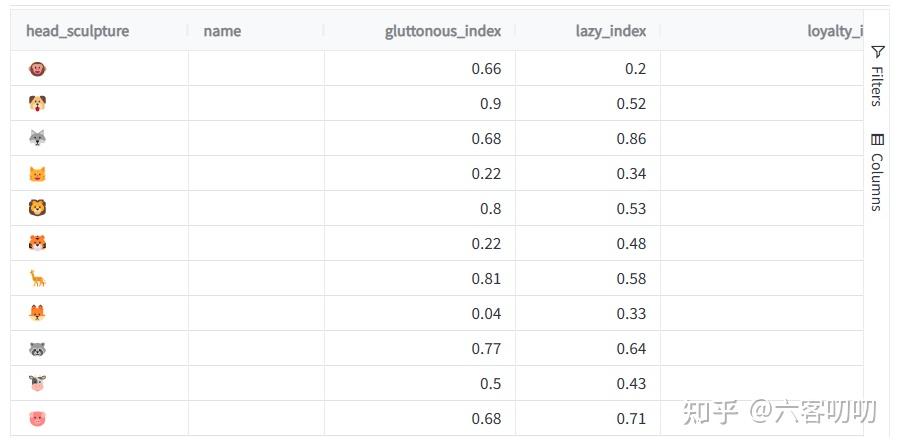This screenshot has width=900, height=448.
Task: Click the monkey emoji avatar
Action: (37, 69)
